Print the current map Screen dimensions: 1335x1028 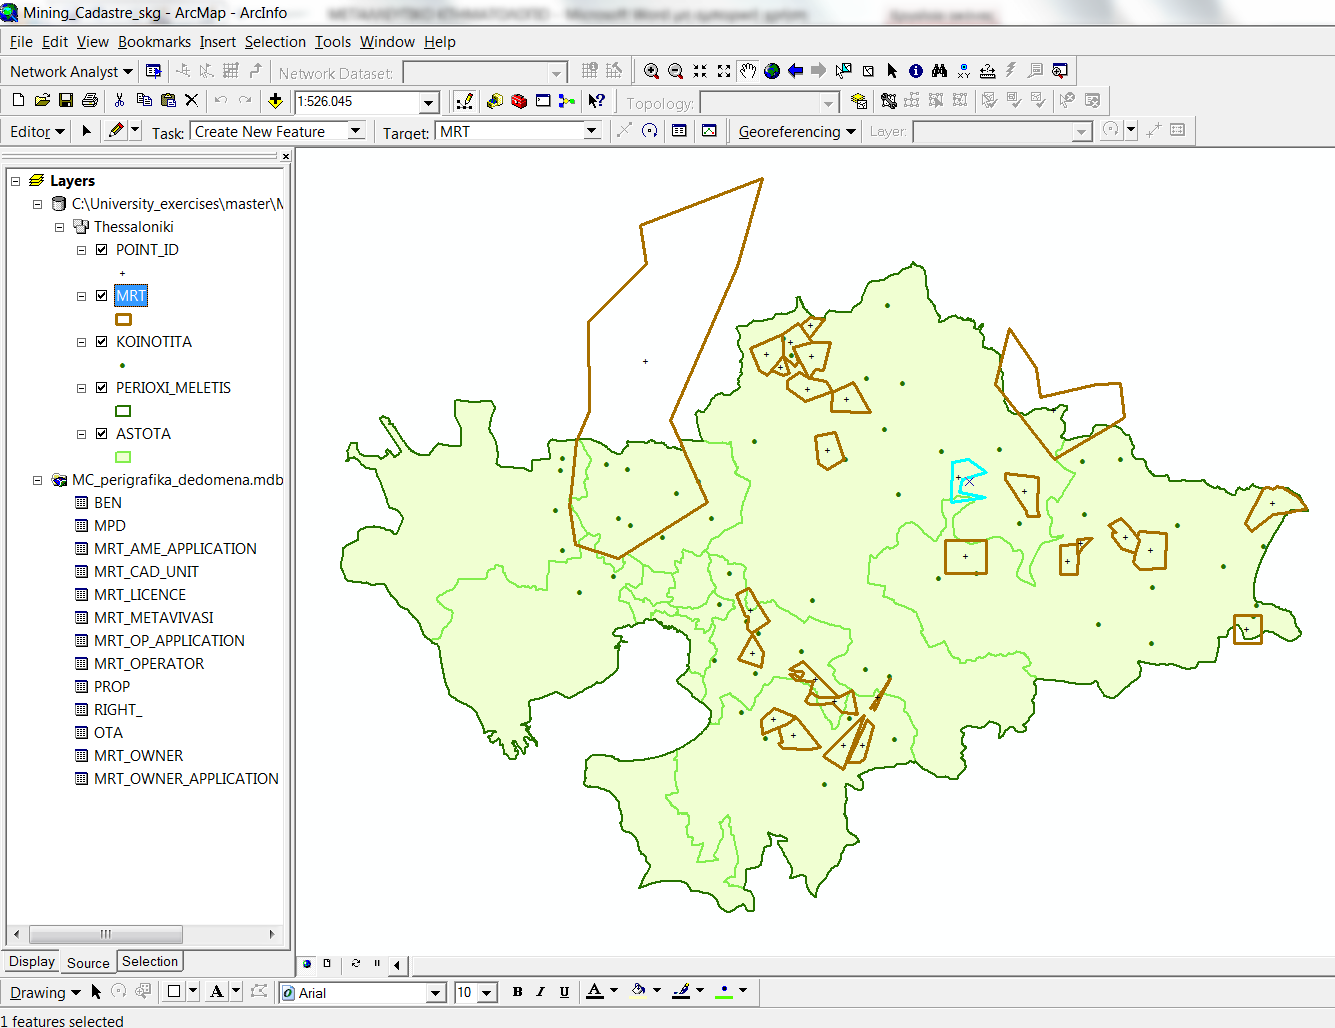(x=90, y=100)
